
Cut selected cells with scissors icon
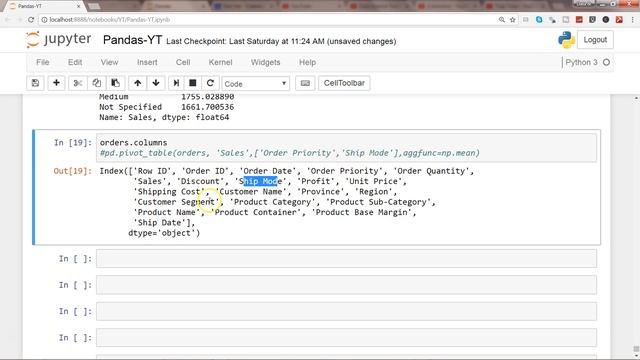coord(78,83)
